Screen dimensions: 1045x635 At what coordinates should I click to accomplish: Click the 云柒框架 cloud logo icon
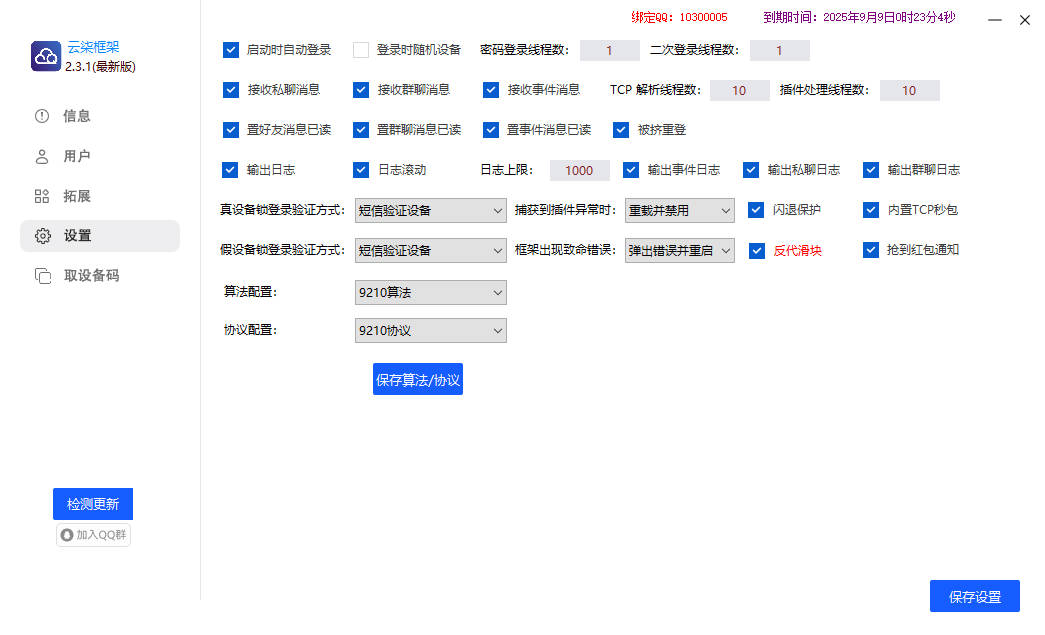point(46,57)
